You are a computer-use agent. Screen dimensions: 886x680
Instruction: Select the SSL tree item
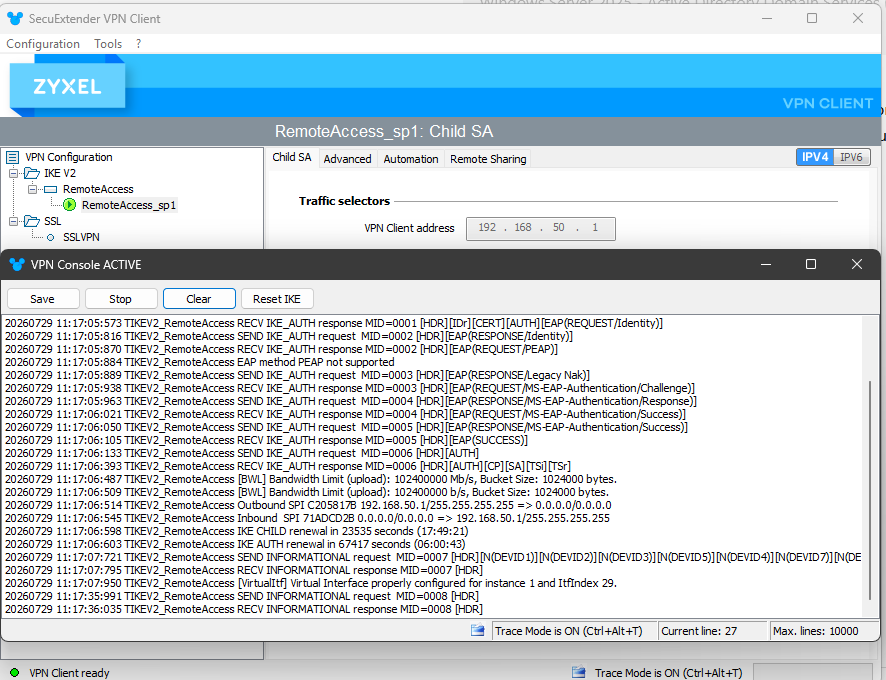53,221
